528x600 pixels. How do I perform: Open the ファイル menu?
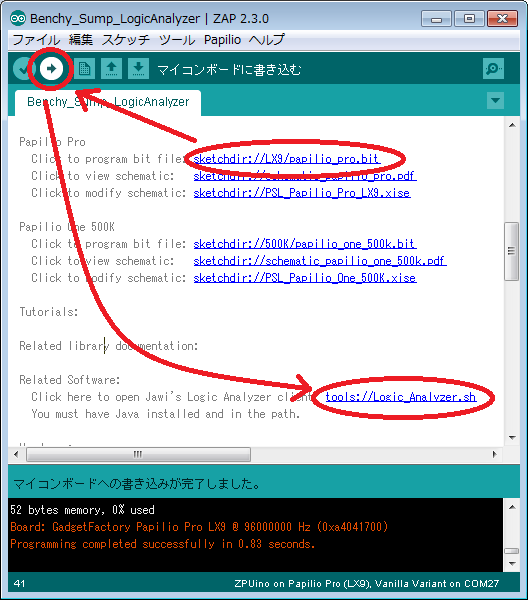pyautogui.click(x=36, y=39)
